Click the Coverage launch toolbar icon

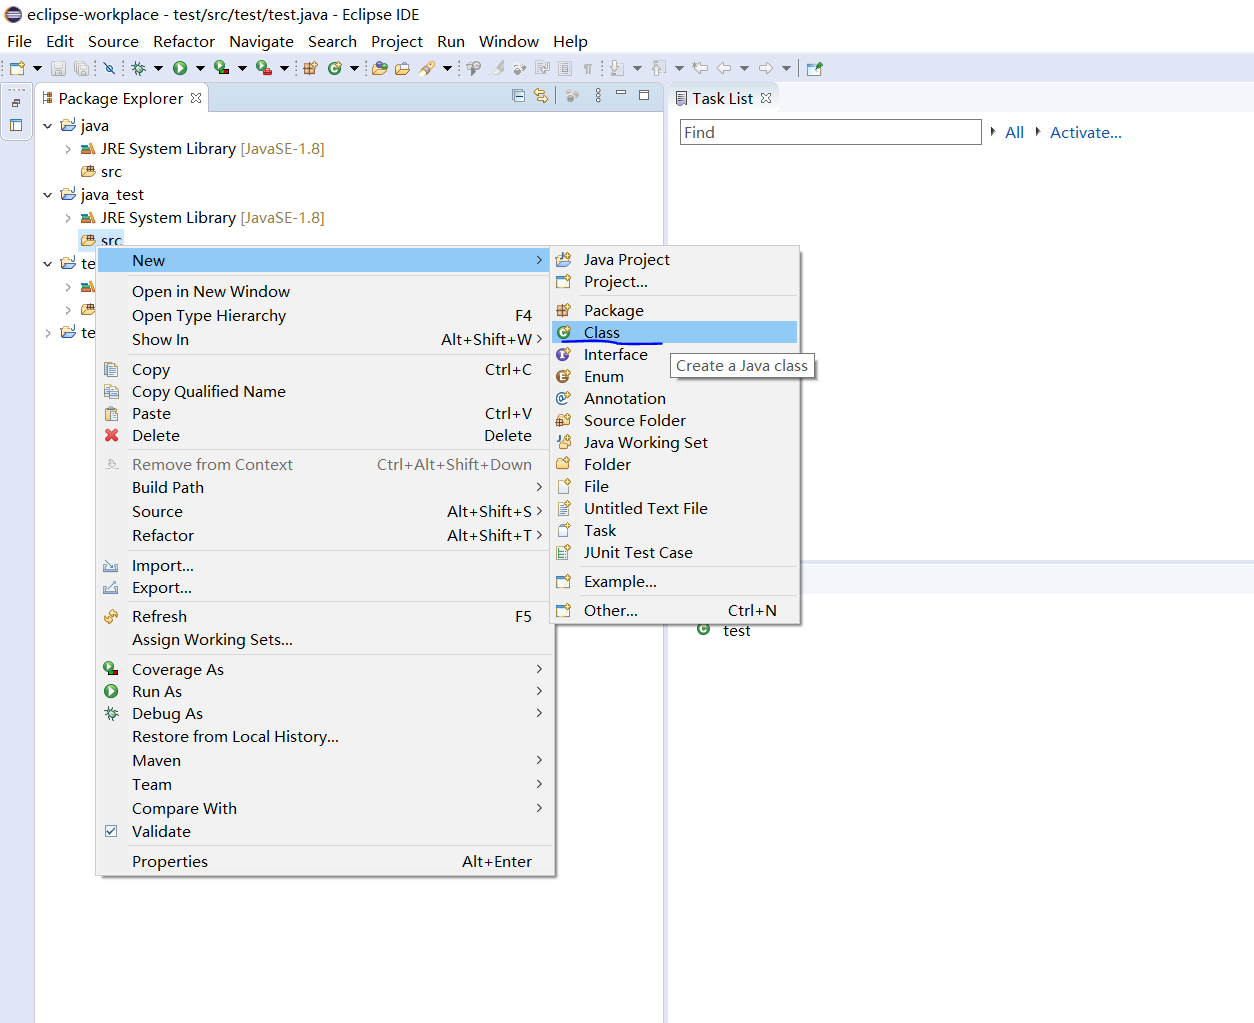click(x=221, y=68)
